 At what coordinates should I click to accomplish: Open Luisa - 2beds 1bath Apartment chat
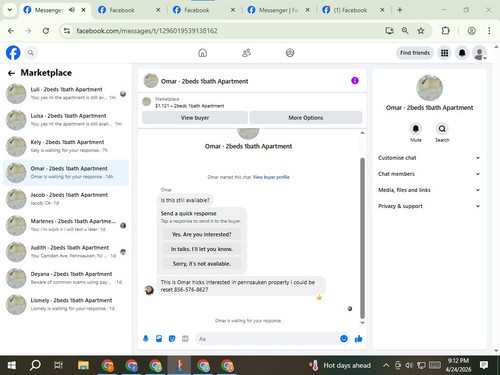point(66,120)
